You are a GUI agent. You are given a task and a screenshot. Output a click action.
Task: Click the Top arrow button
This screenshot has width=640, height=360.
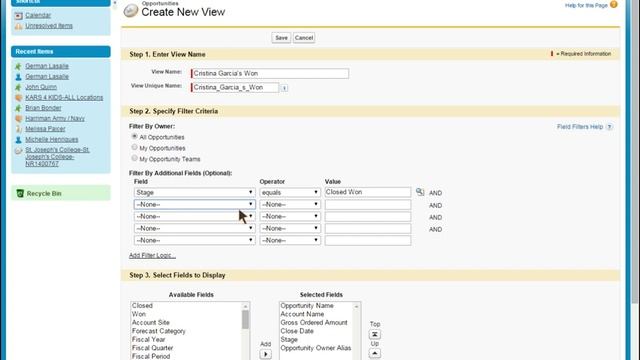375,334
